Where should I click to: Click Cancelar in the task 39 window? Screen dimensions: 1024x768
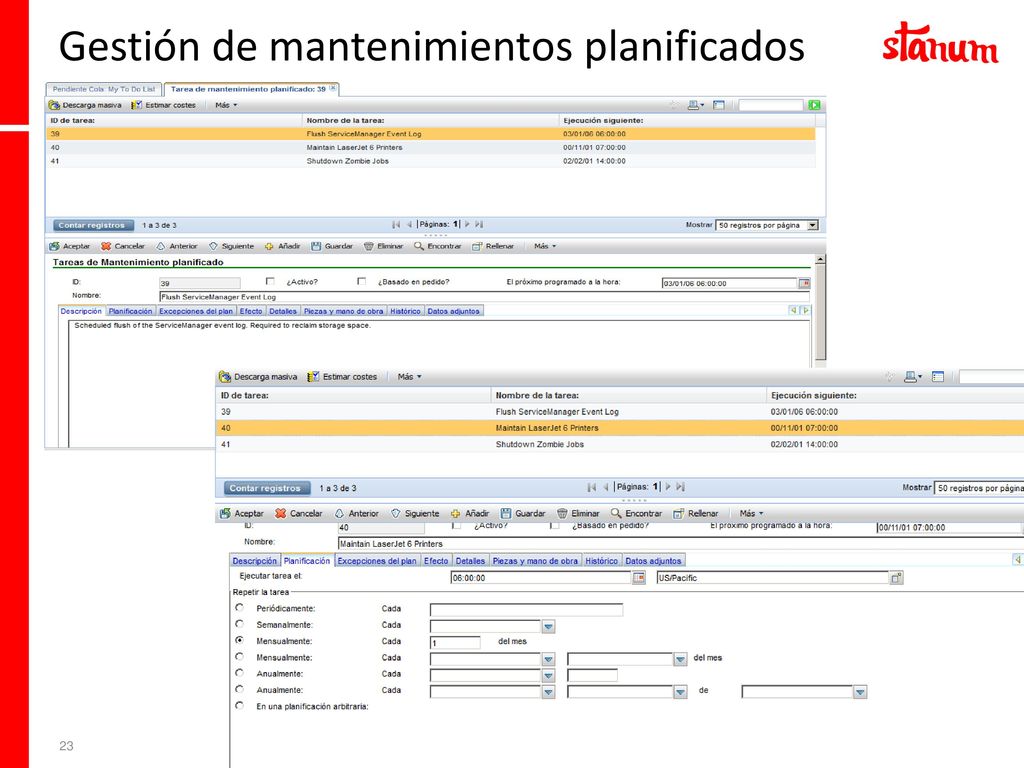click(123, 246)
